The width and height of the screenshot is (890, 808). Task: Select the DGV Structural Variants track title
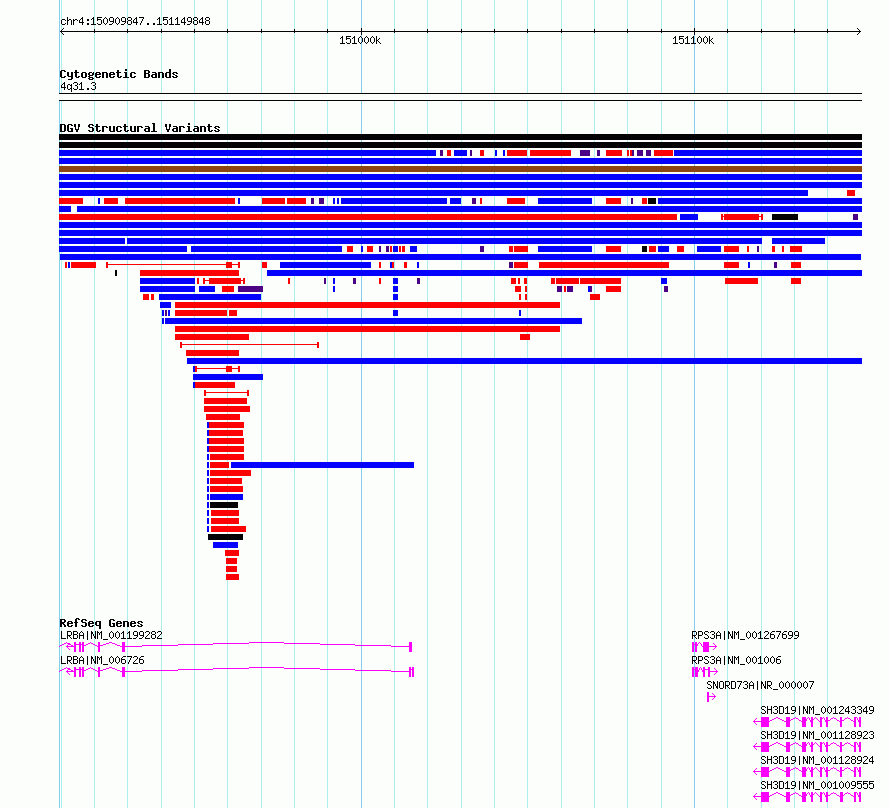[x=140, y=128]
